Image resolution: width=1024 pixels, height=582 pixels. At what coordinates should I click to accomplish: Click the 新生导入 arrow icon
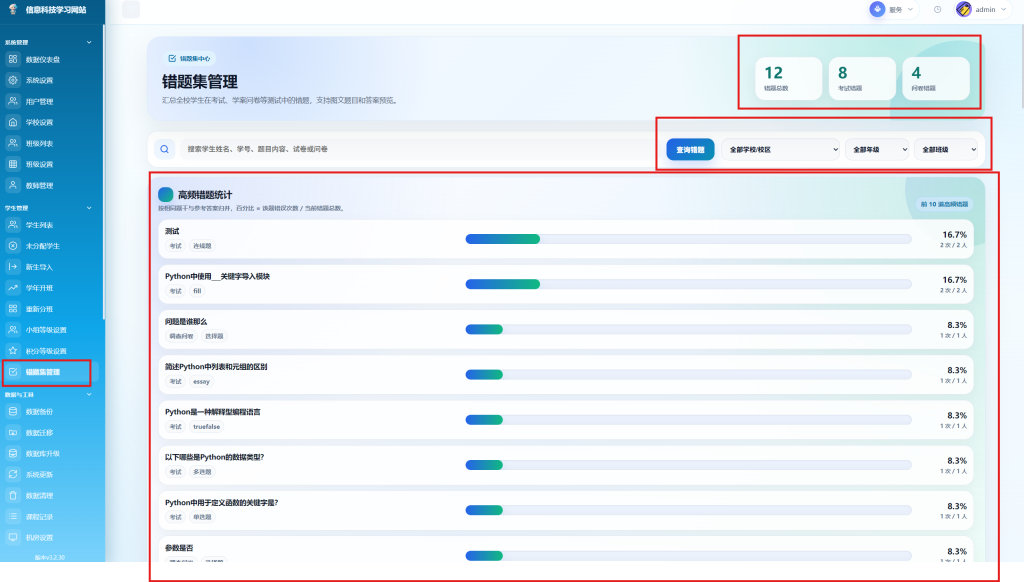(13, 267)
